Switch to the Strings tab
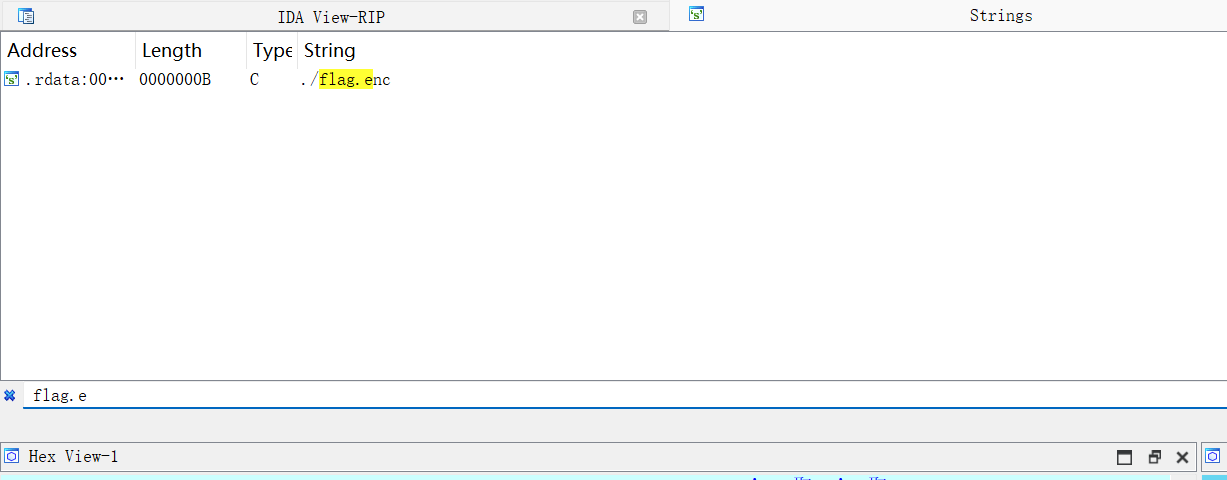The height and width of the screenshot is (480, 1227). [1000, 16]
